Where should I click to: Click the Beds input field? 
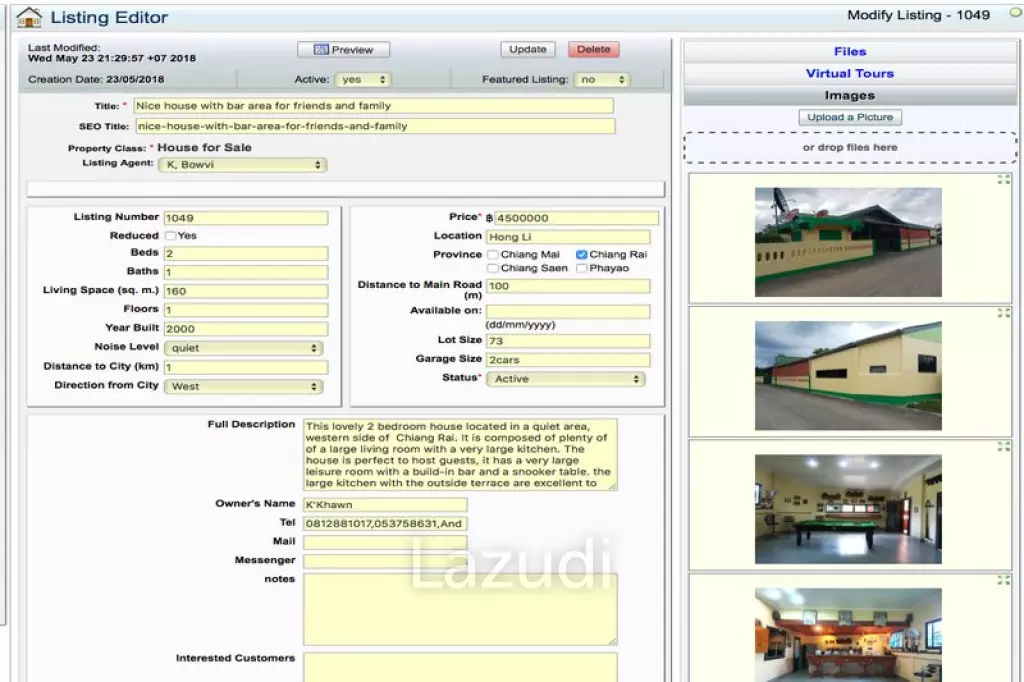tap(246, 253)
